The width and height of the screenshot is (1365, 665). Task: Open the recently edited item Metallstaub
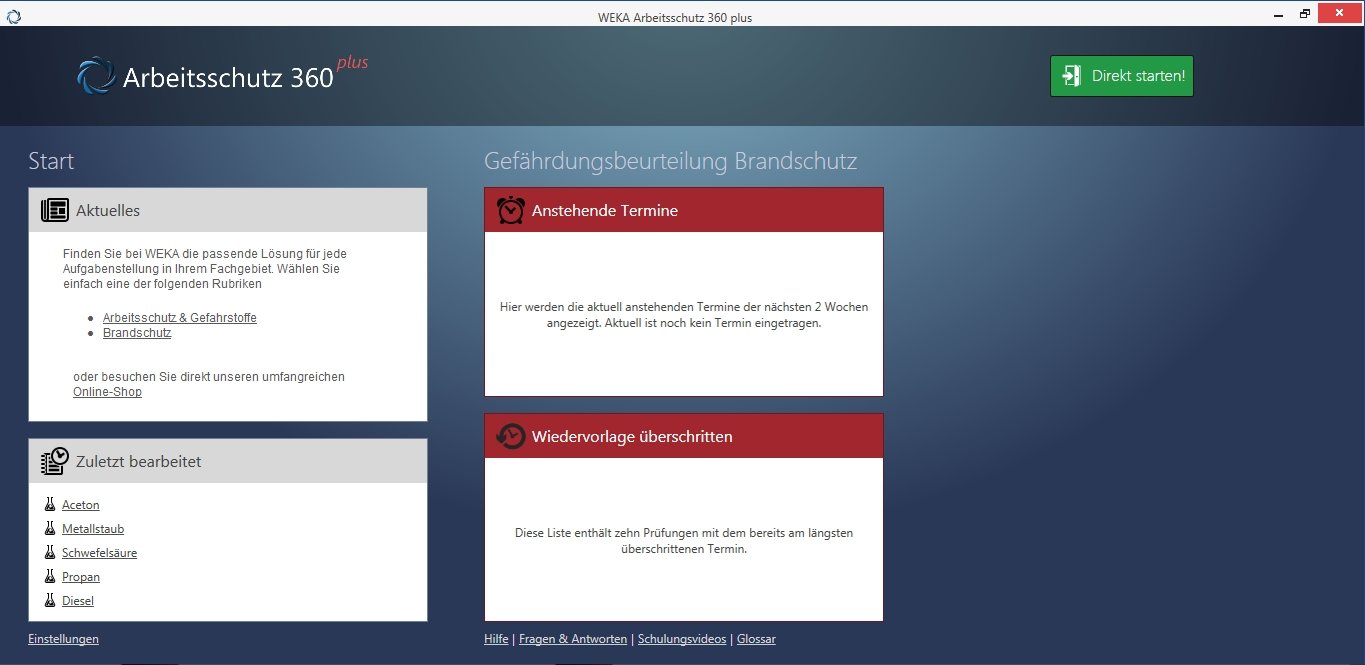(x=93, y=529)
